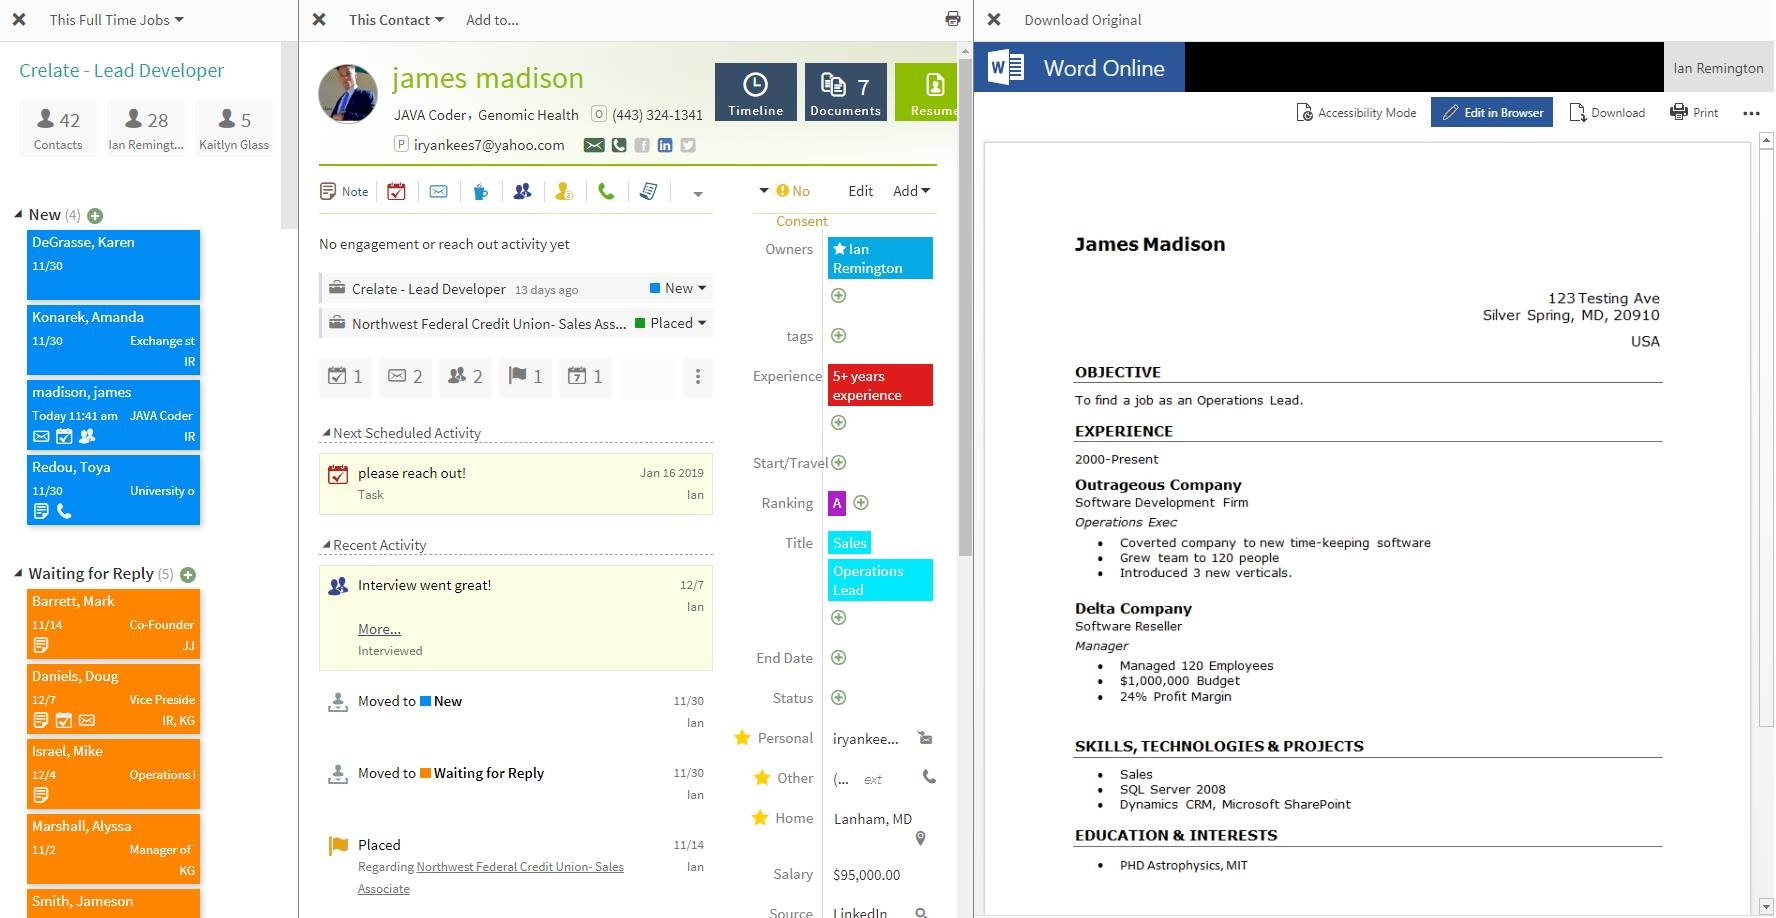The image size is (1776, 918).
Task: Click the green plus next to tags
Action: 839,336
